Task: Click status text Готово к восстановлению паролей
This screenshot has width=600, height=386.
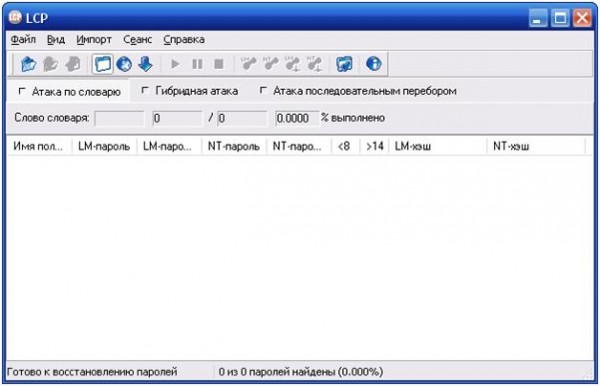Action: click(92, 371)
